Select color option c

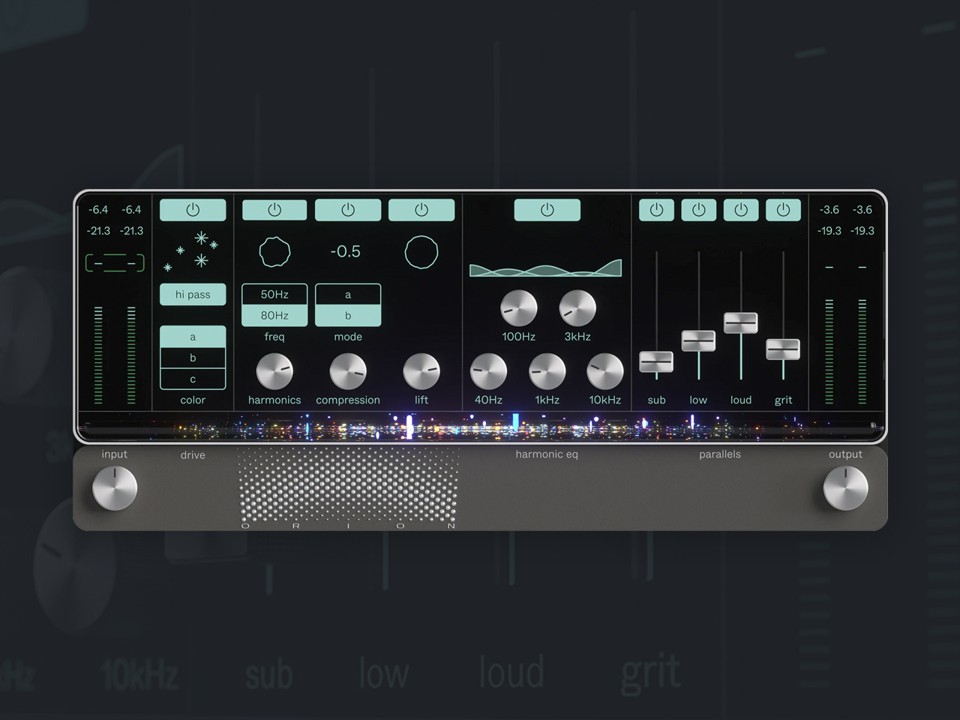[193, 379]
